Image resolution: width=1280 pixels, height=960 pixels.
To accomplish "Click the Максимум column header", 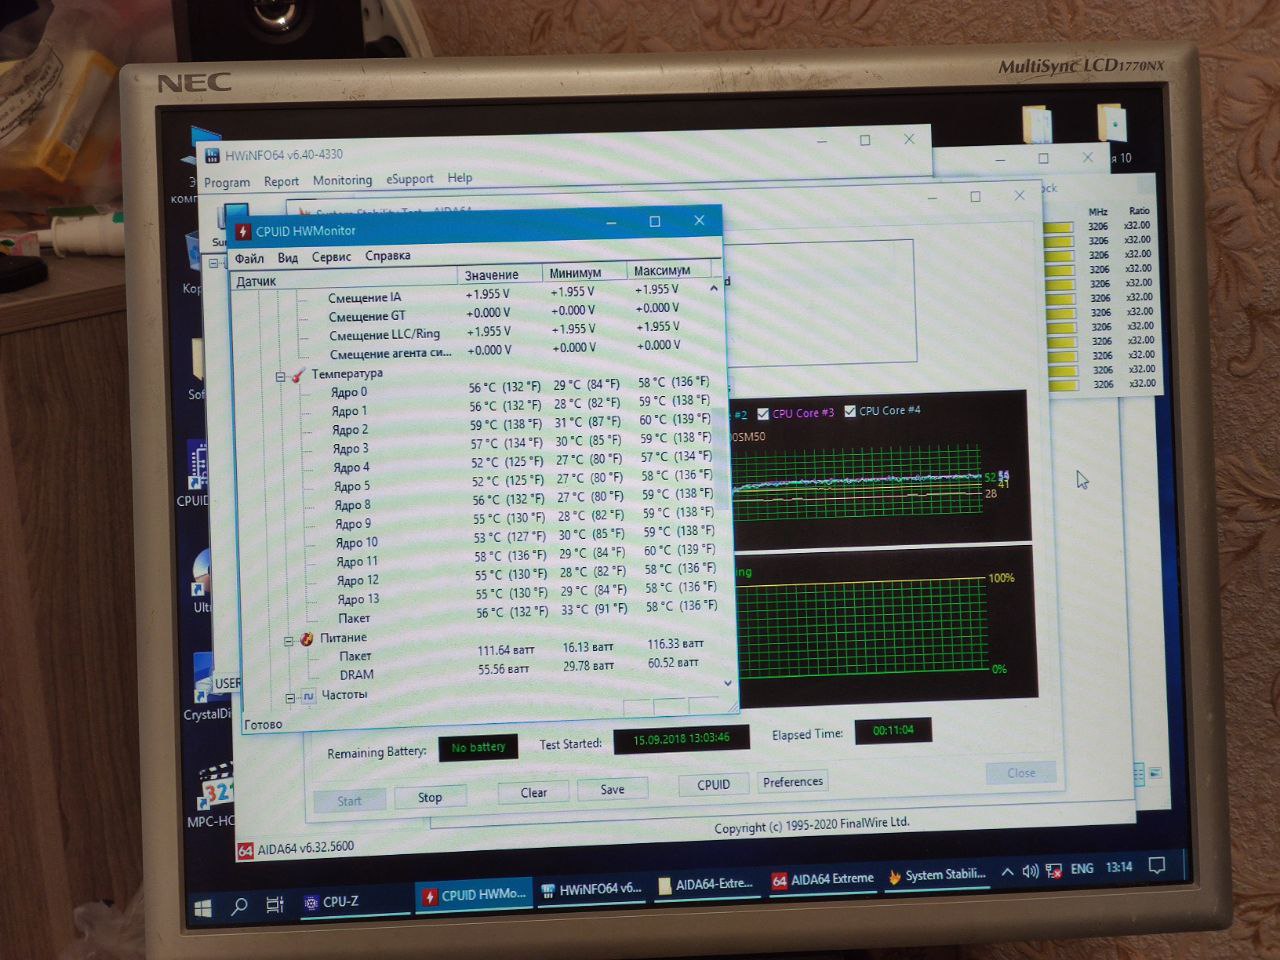I will tap(669, 270).
